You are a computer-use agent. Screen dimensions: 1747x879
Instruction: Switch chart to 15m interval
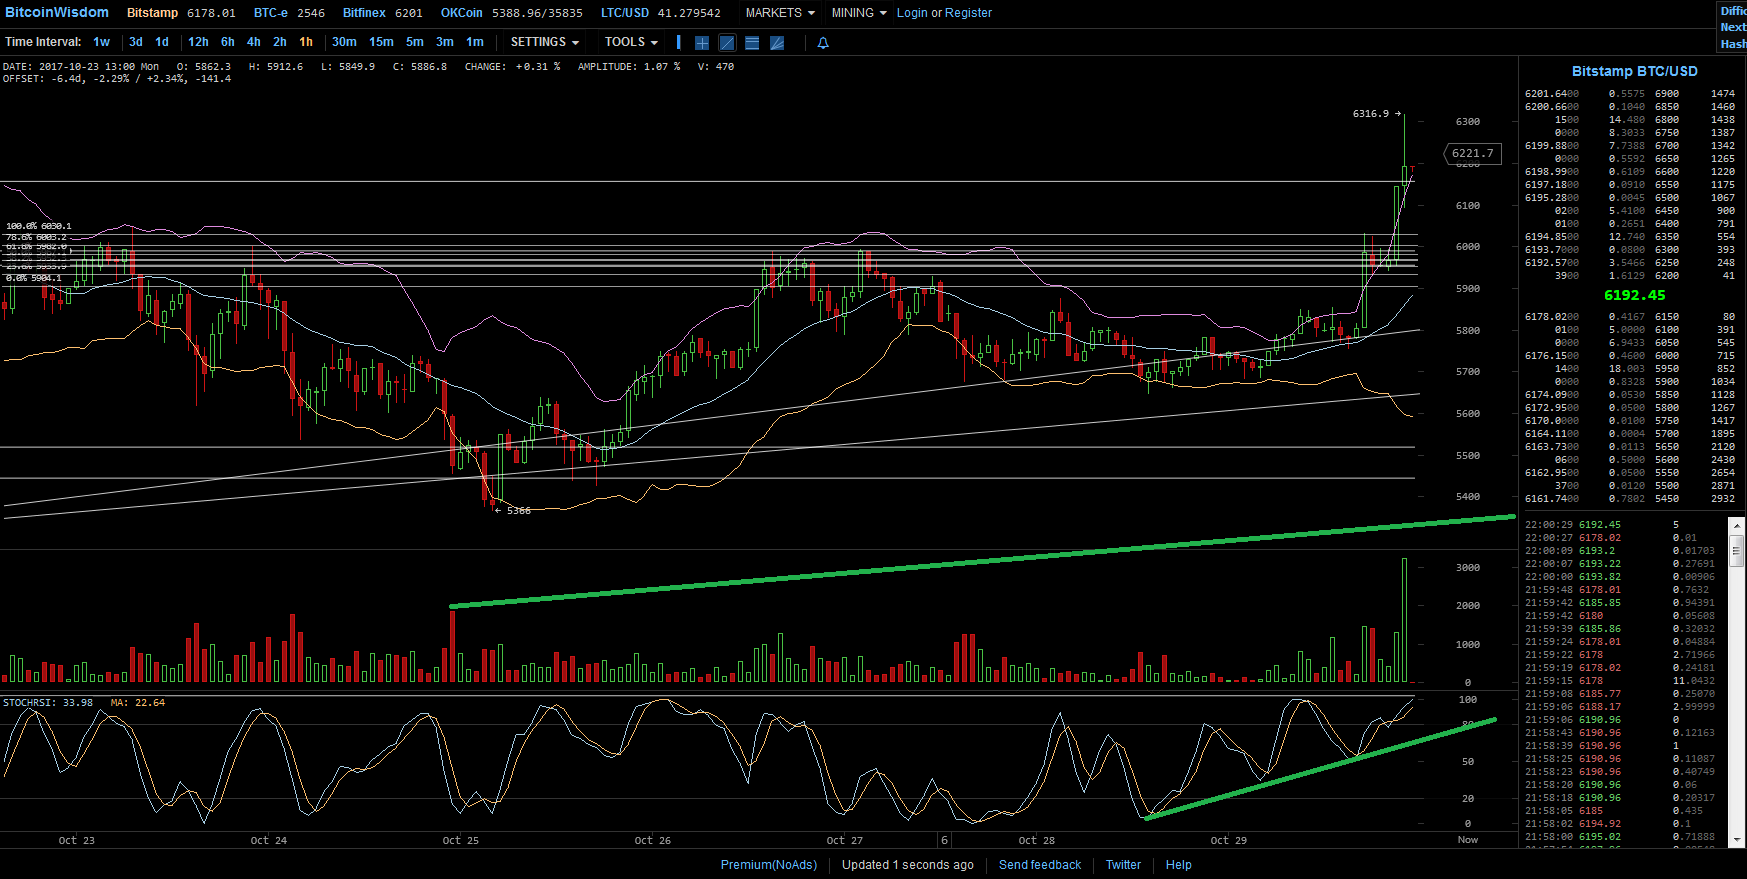click(x=381, y=42)
